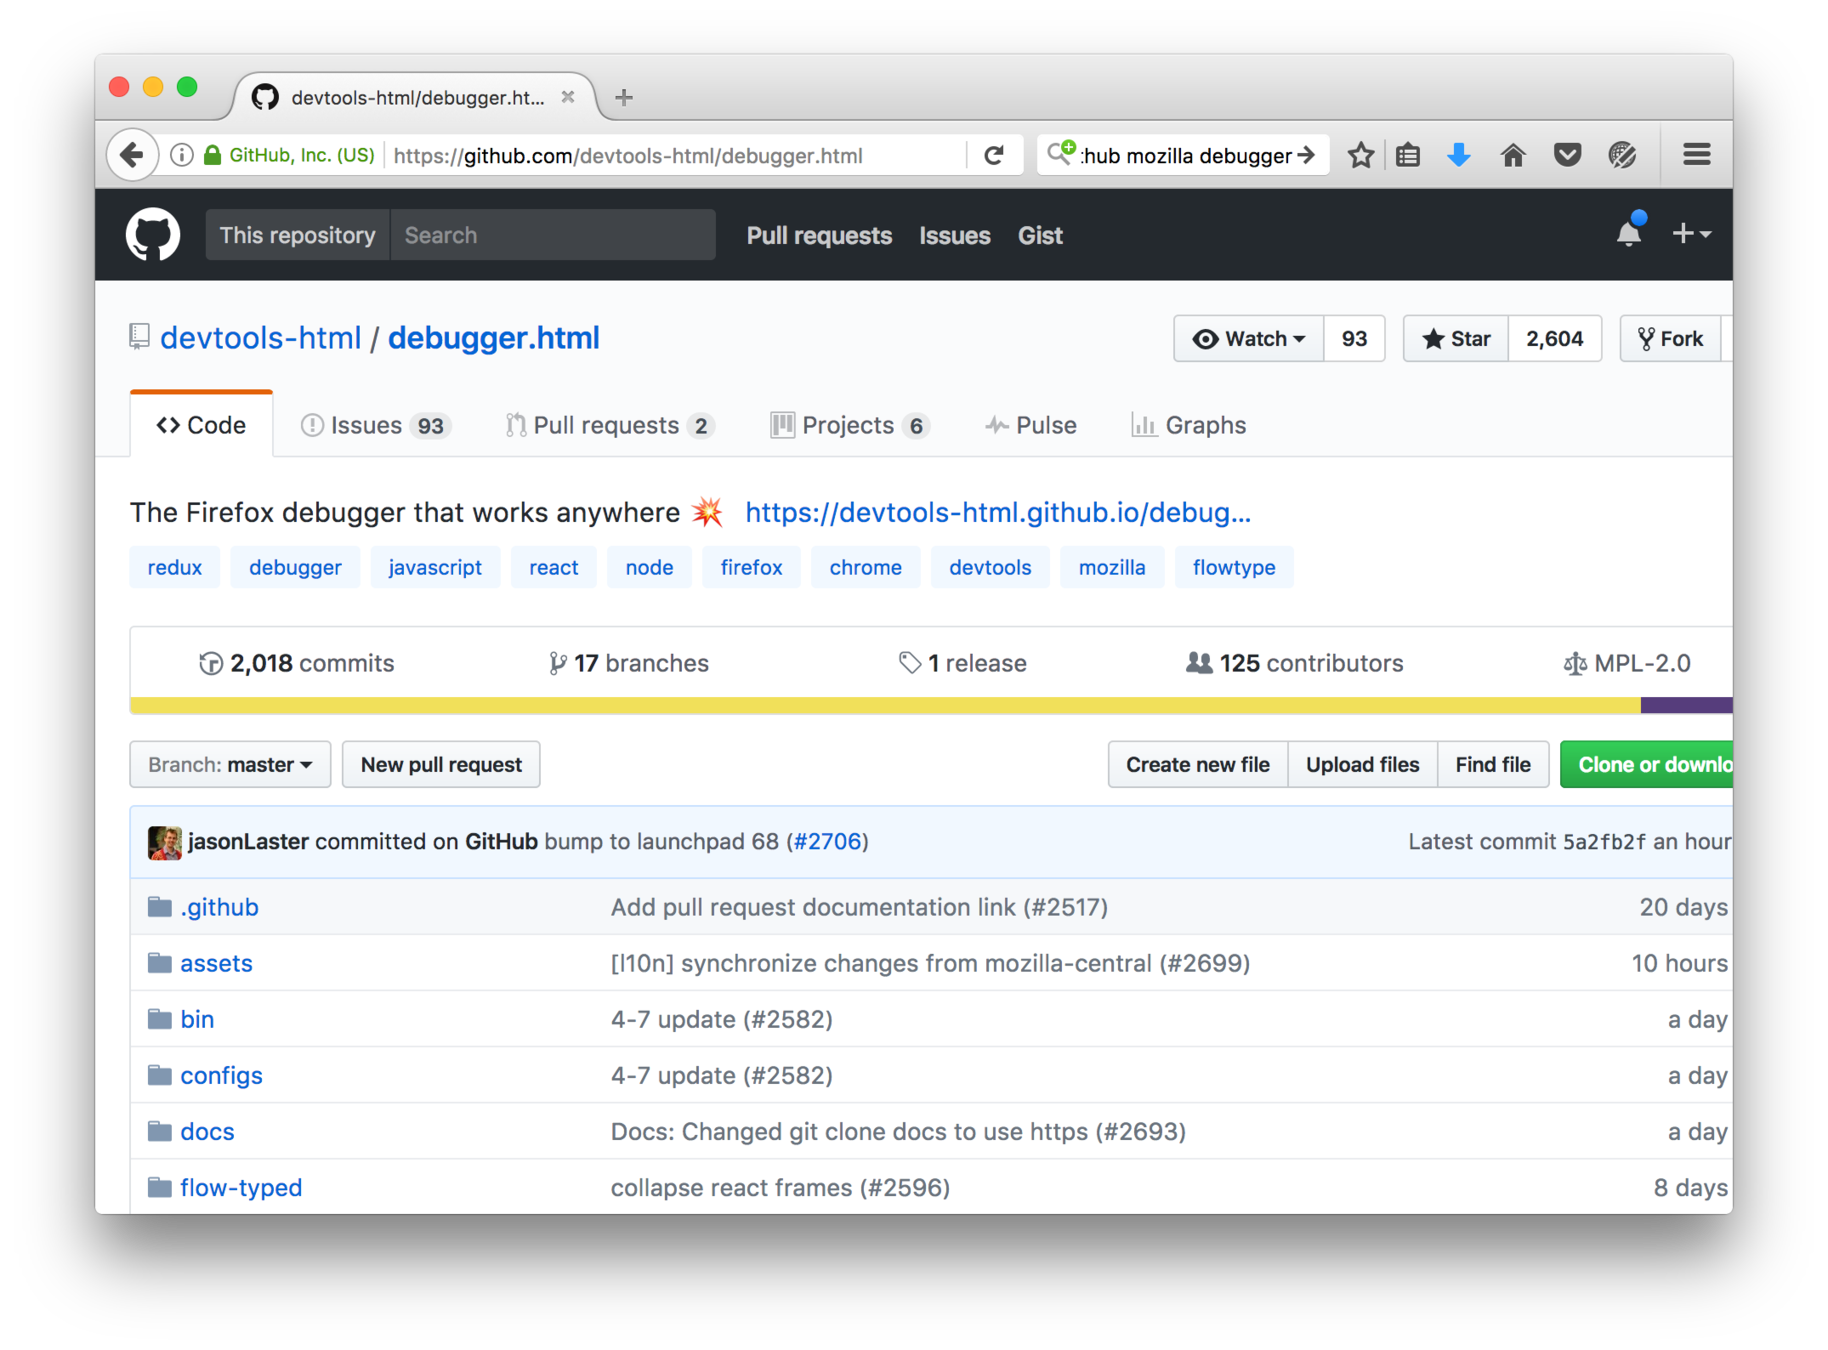
Task: Open the Pulse tab
Action: pyautogui.click(x=1031, y=425)
